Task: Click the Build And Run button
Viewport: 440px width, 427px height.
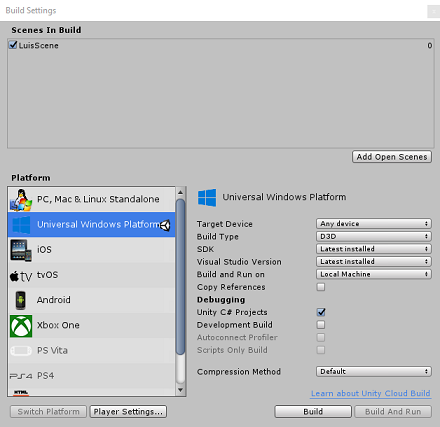Action: coord(393,412)
